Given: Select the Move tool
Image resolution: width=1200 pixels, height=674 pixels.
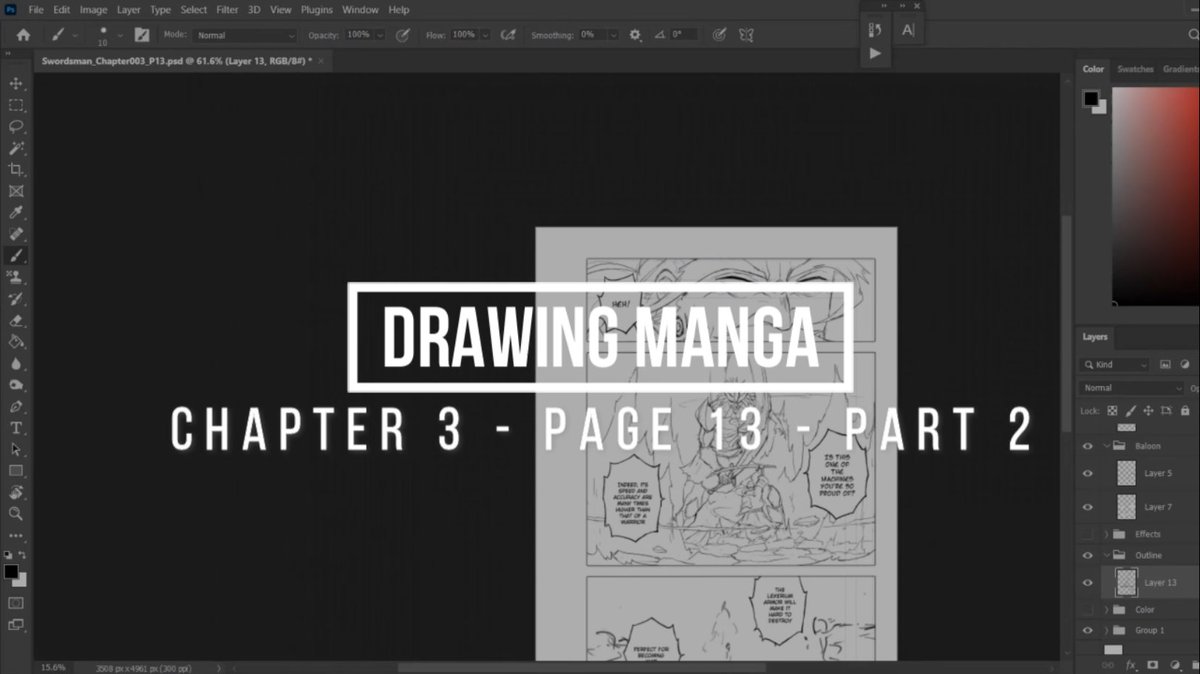Looking at the screenshot, I should point(16,83).
